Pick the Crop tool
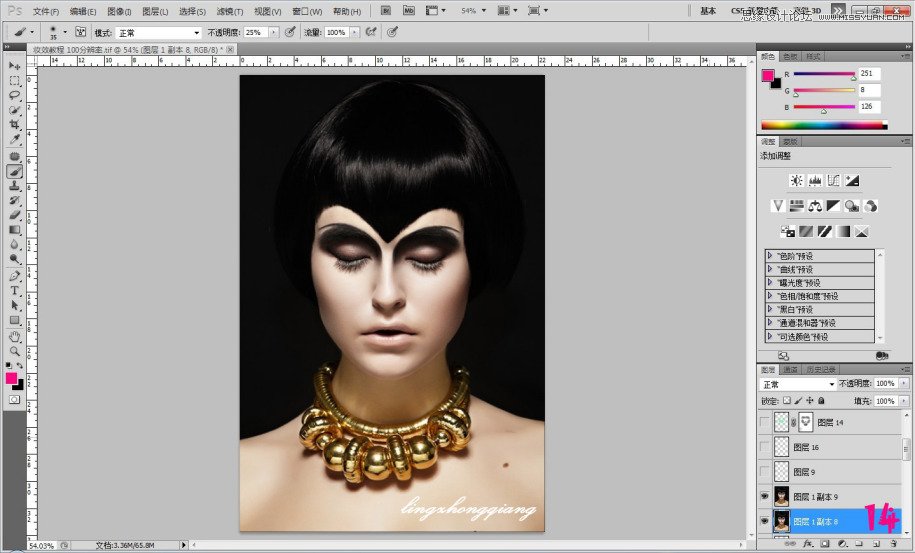915x553 pixels. coord(15,125)
